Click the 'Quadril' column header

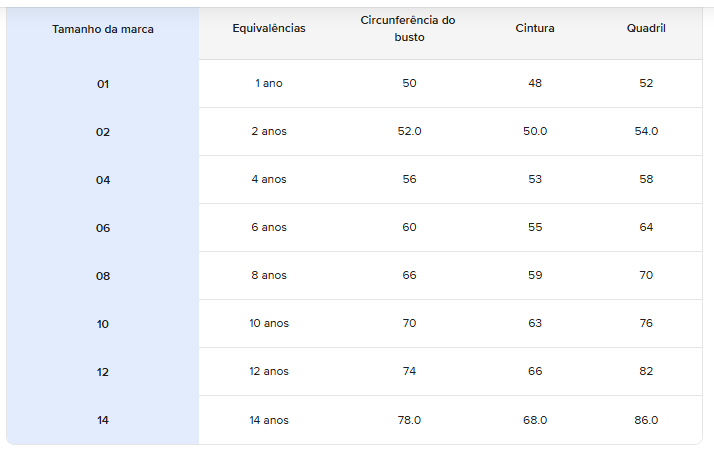[x=646, y=28]
